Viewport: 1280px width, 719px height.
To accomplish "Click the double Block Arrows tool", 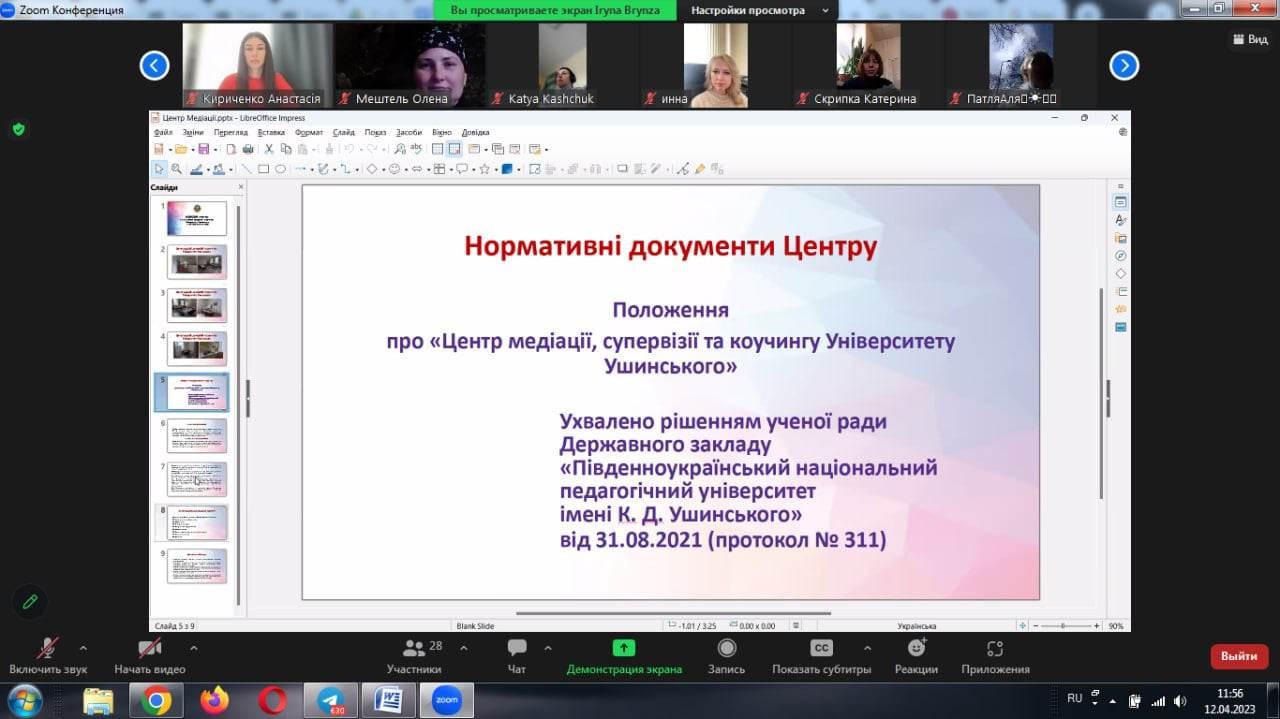I will coord(417,169).
